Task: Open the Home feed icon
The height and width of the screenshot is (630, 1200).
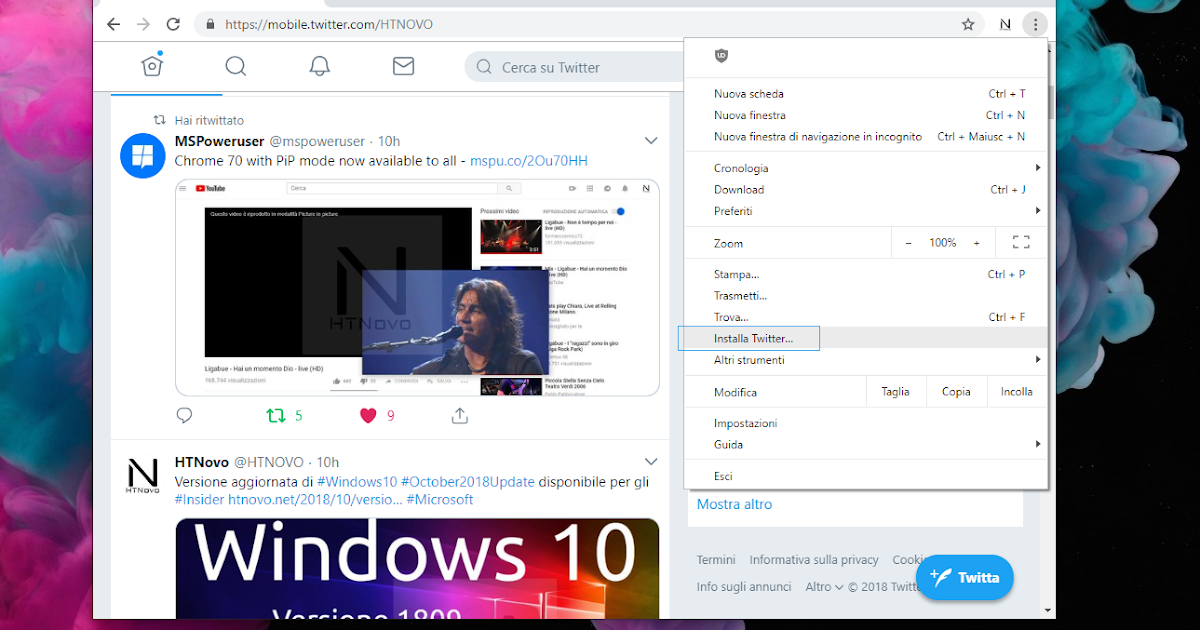Action: [152, 66]
